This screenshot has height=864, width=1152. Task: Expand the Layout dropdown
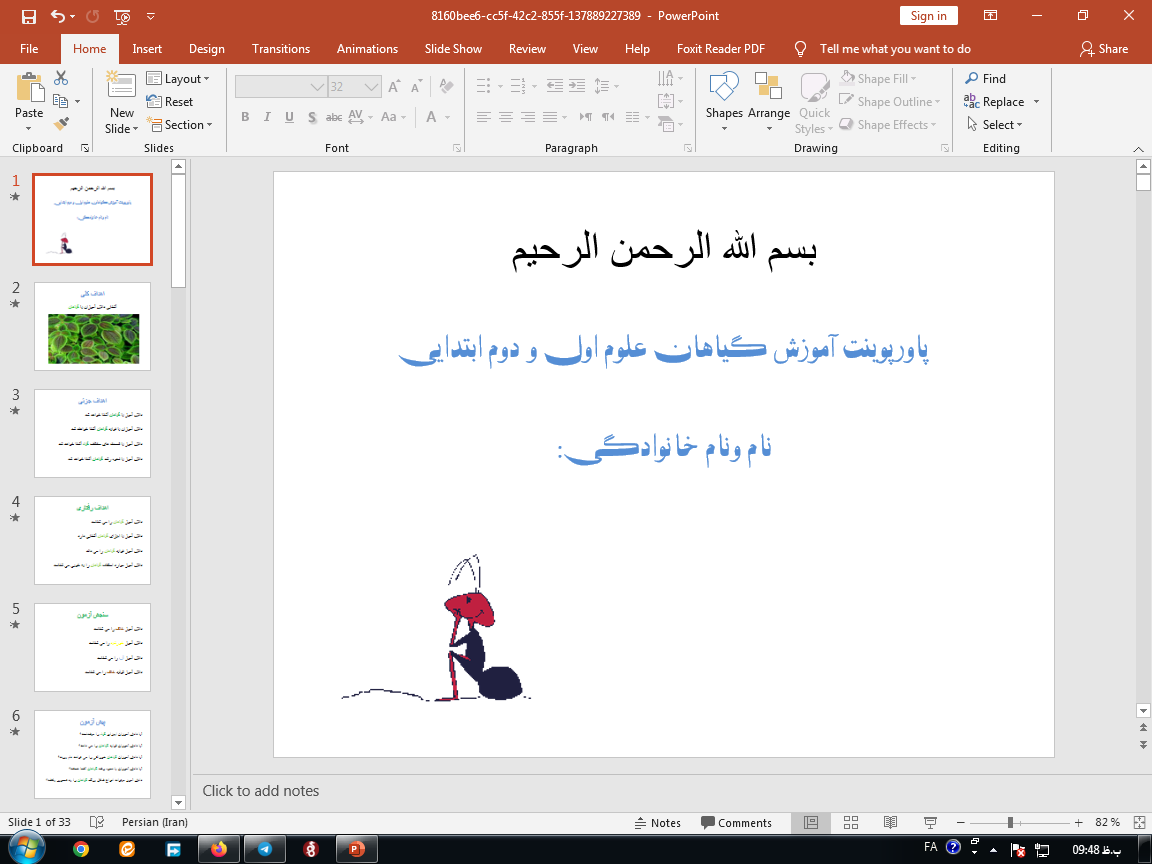[x=178, y=79]
